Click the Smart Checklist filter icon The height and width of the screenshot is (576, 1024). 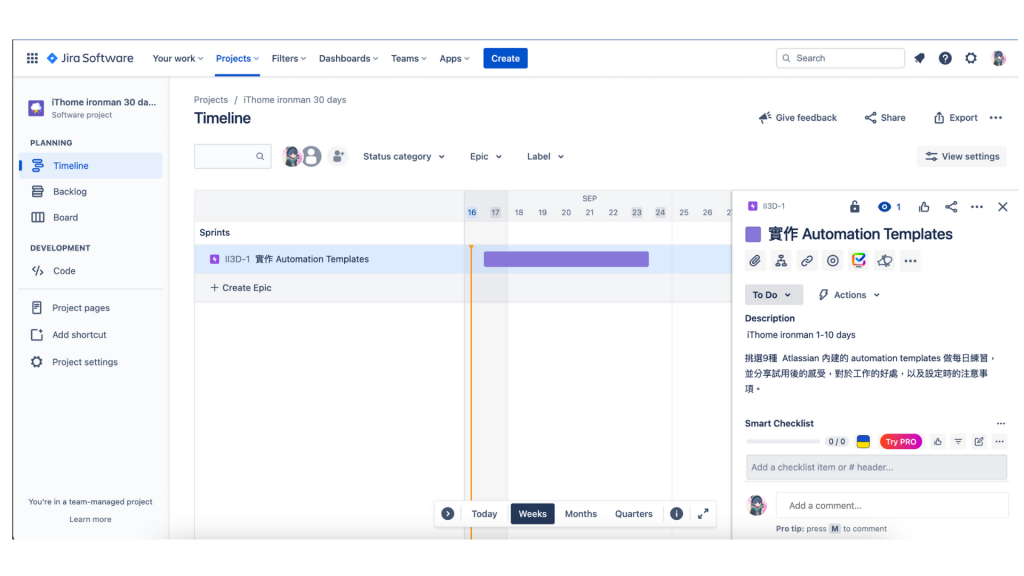click(958, 441)
